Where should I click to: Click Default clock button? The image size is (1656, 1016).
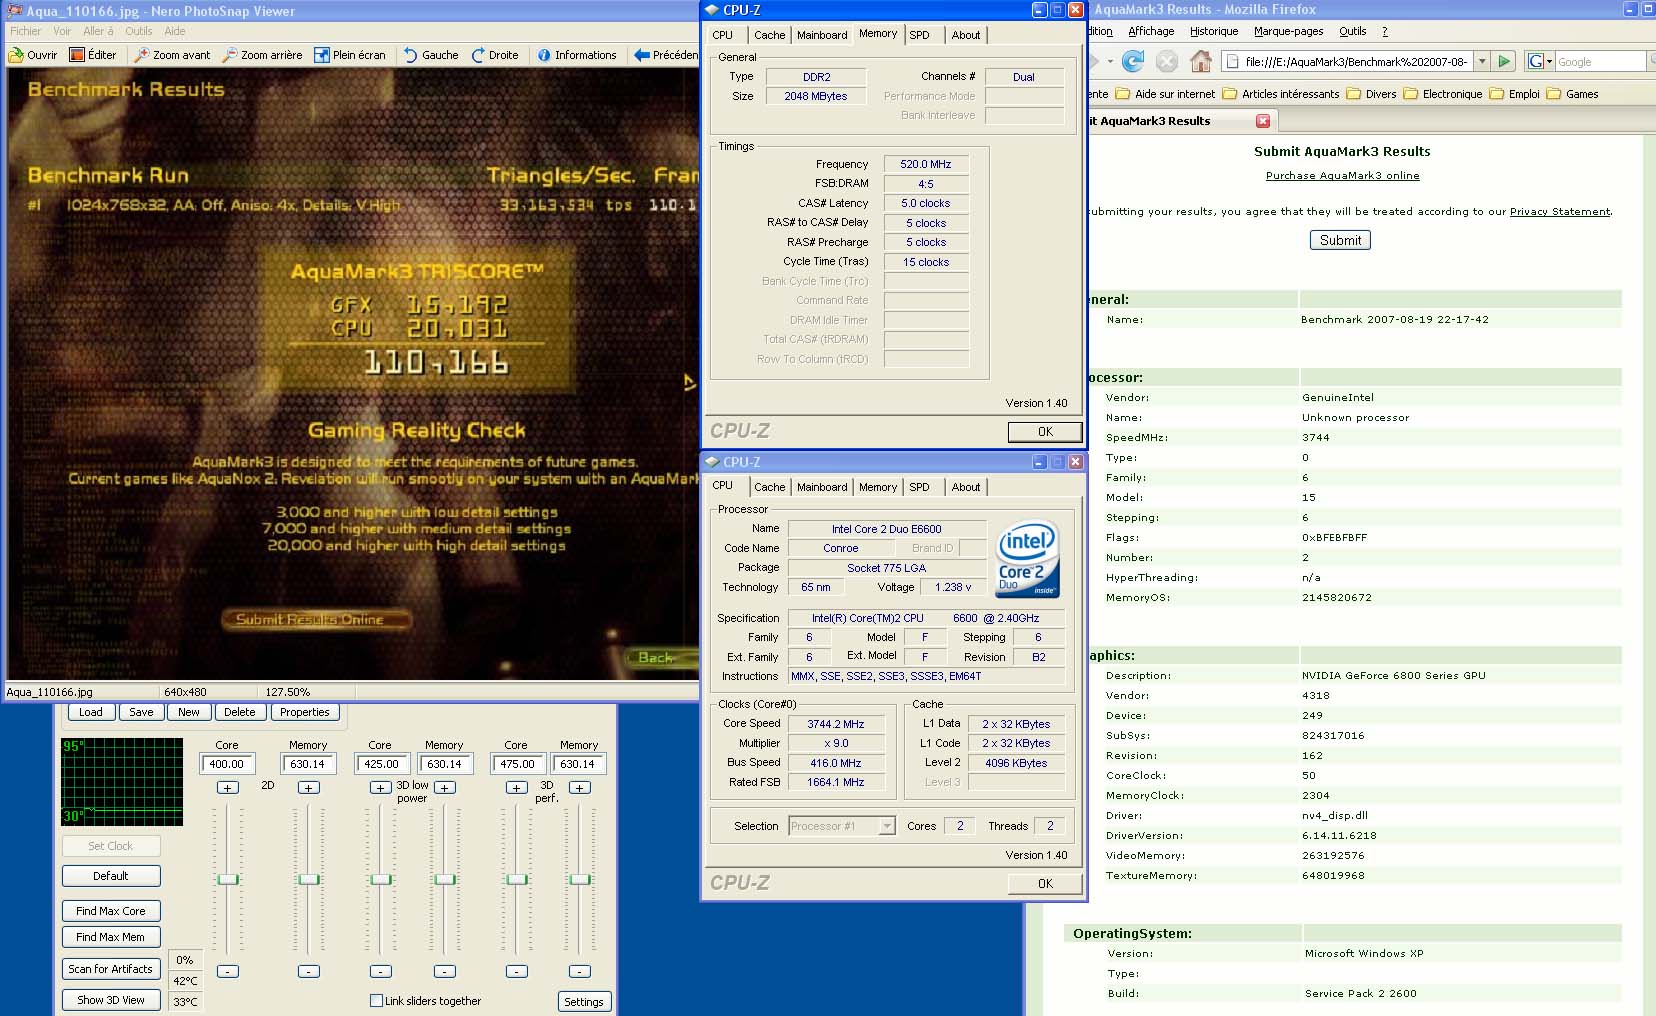click(111, 876)
